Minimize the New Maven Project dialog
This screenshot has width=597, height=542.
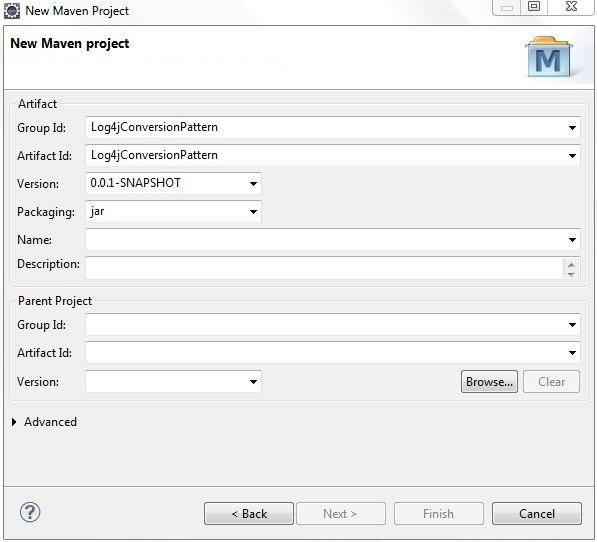pyautogui.click(x=507, y=7)
